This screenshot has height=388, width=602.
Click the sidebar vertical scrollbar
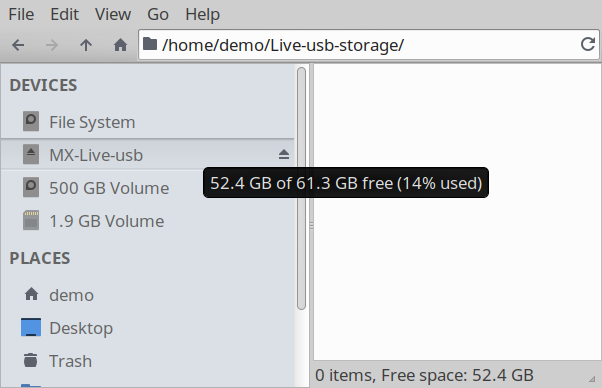pyautogui.click(x=301, y=188)
